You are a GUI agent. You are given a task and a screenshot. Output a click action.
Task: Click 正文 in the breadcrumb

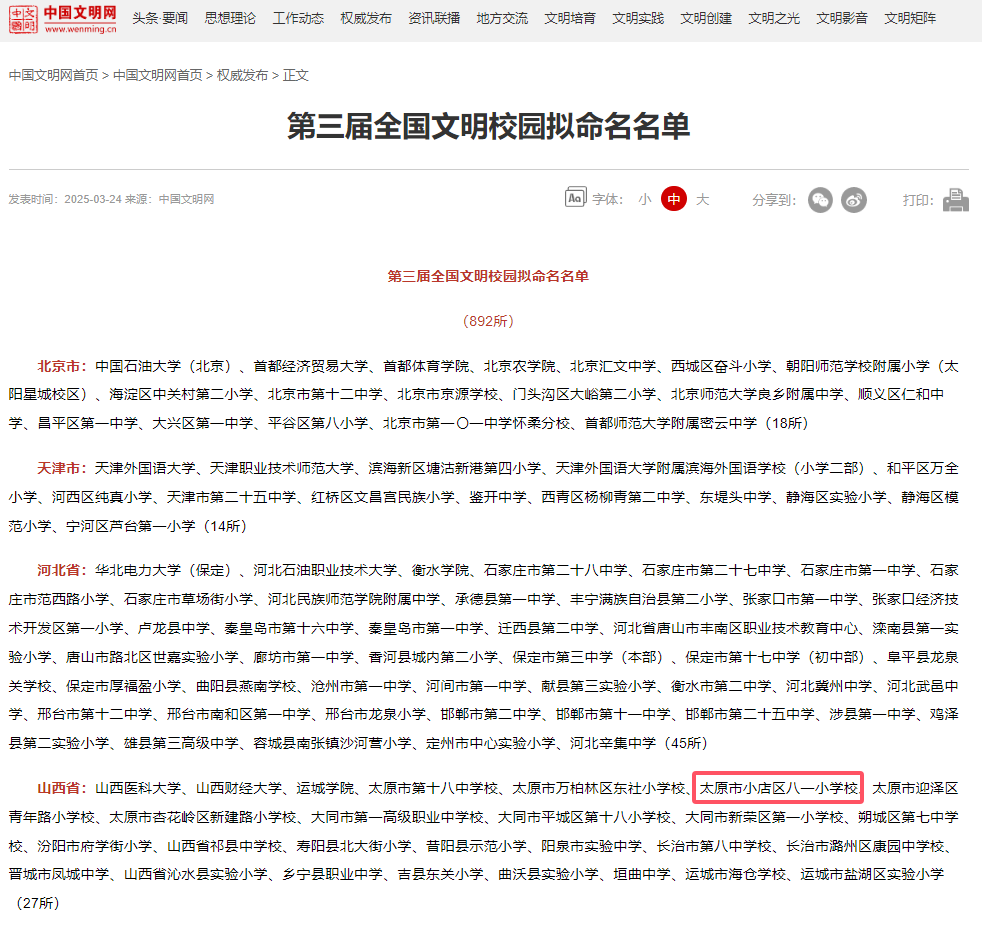pyautogui.click(x=296, y=75)
